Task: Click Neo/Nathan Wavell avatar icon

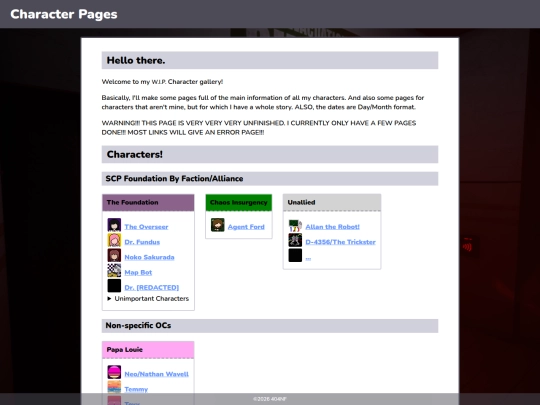Action: (114, 372)
